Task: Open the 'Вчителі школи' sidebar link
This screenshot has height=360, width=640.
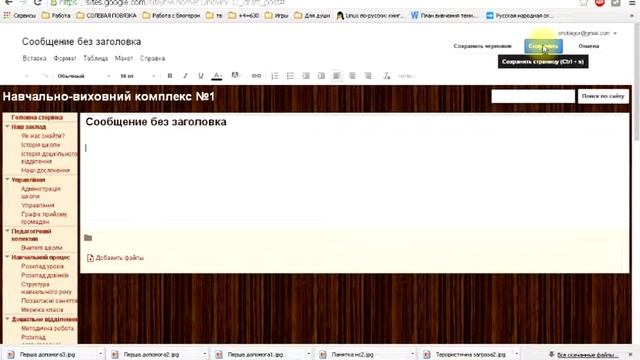Action: pyautogui.click(x=42, y=248)
